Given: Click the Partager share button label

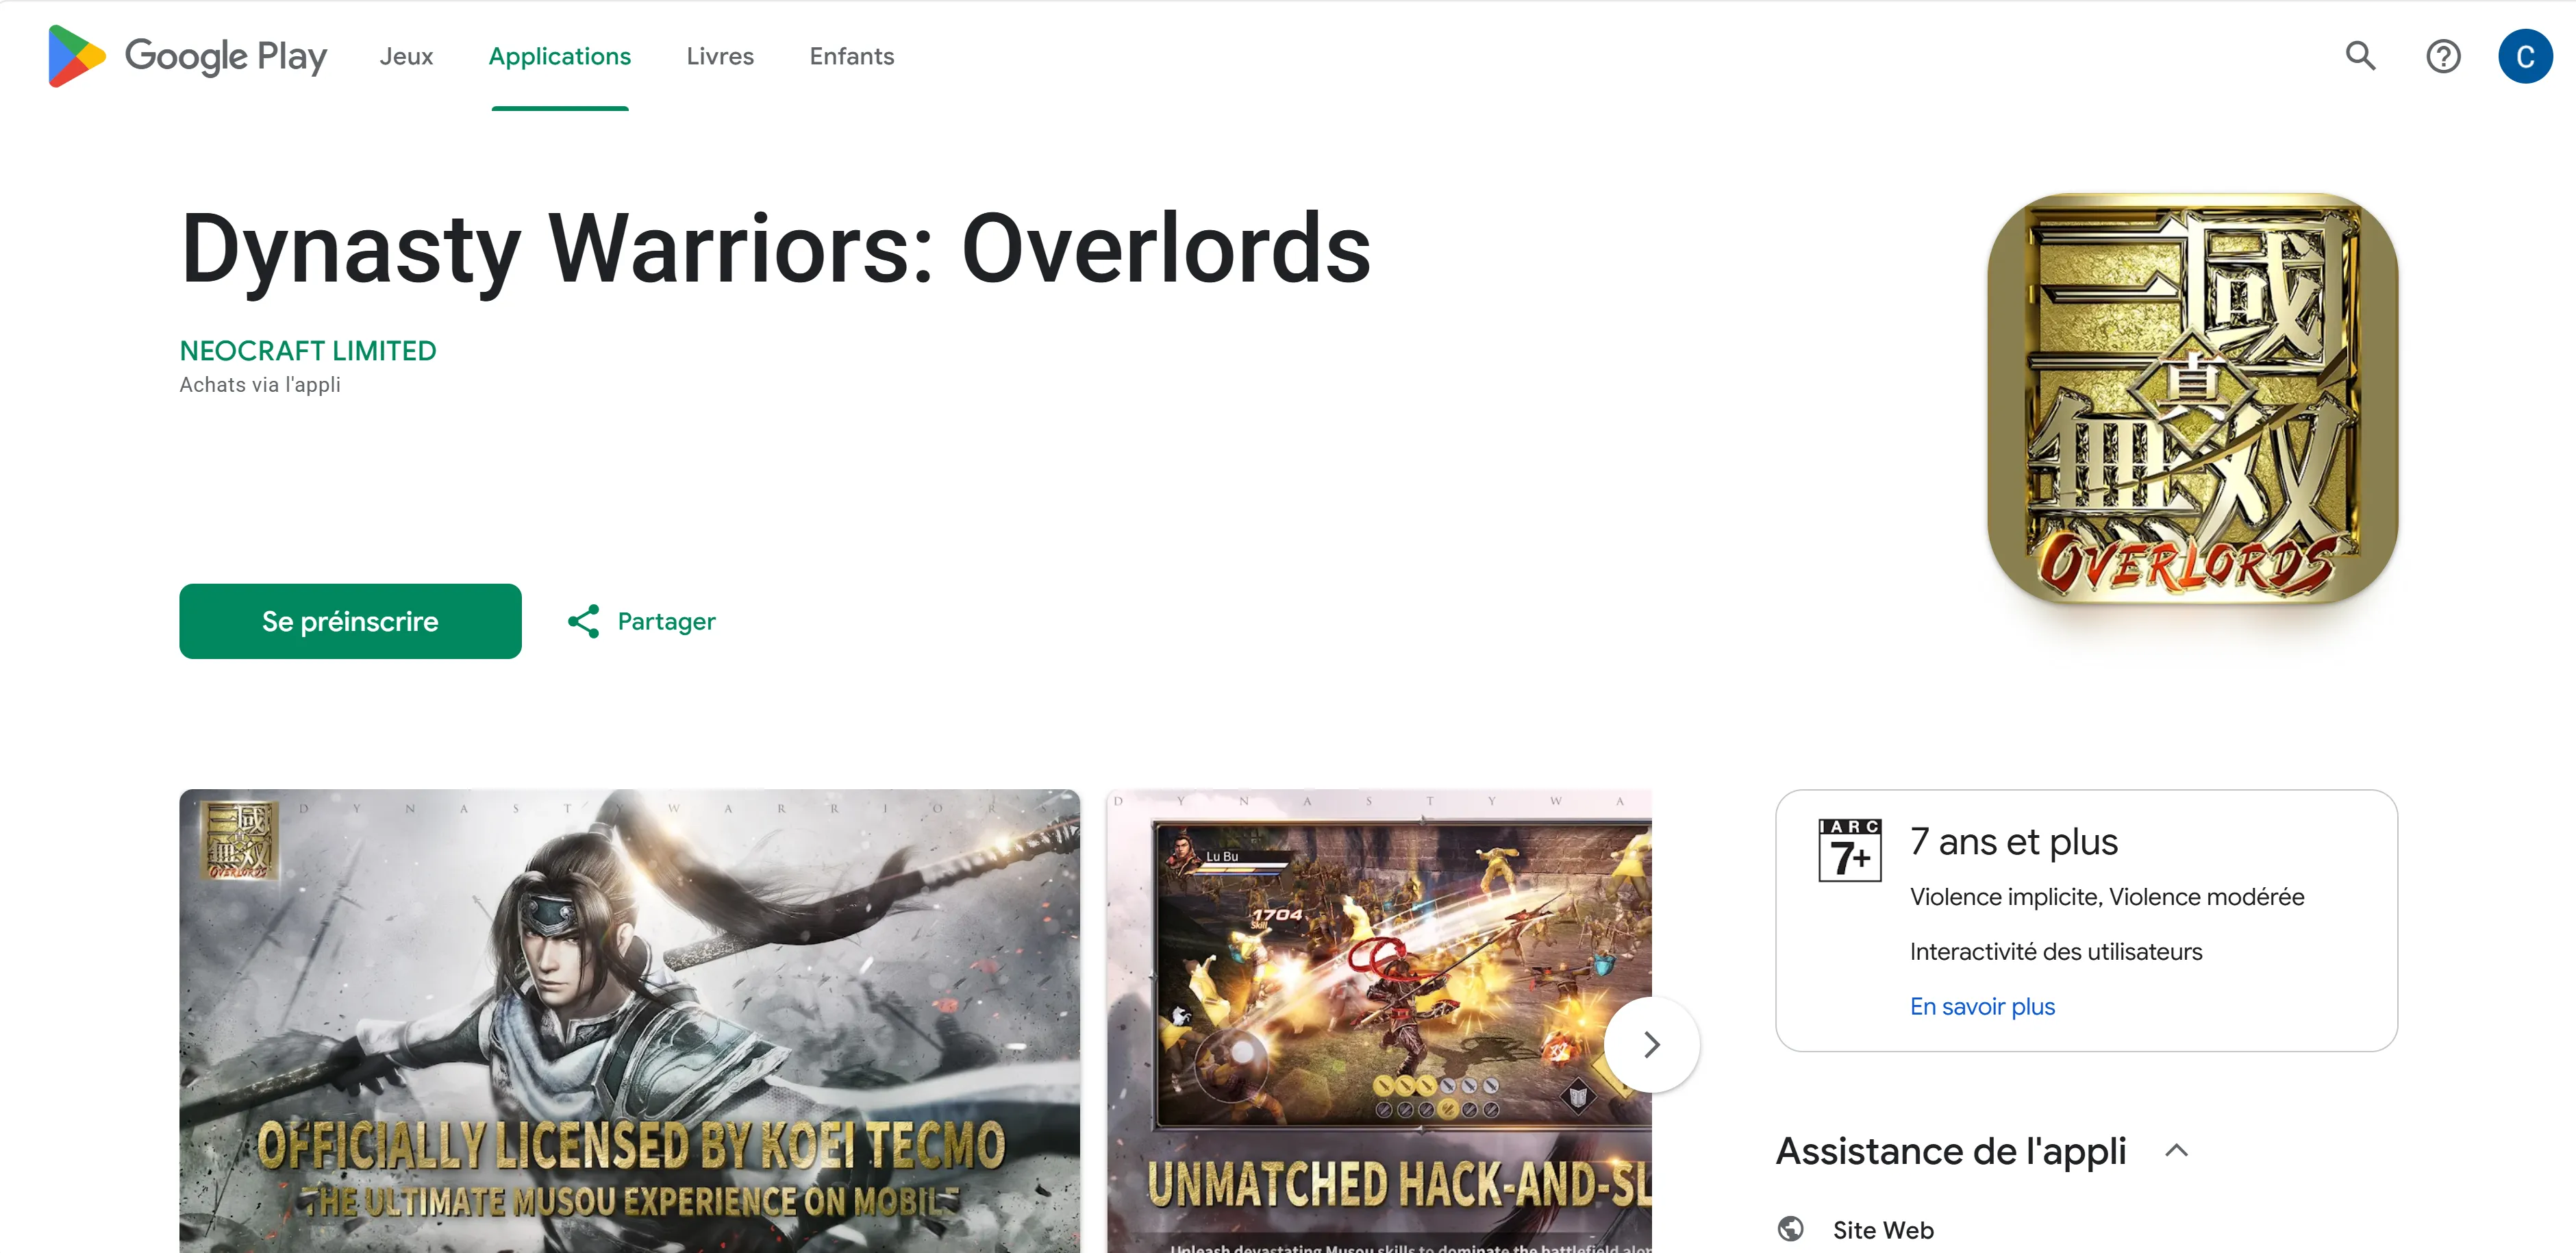Looking at the screenshot, I should 667,621.
